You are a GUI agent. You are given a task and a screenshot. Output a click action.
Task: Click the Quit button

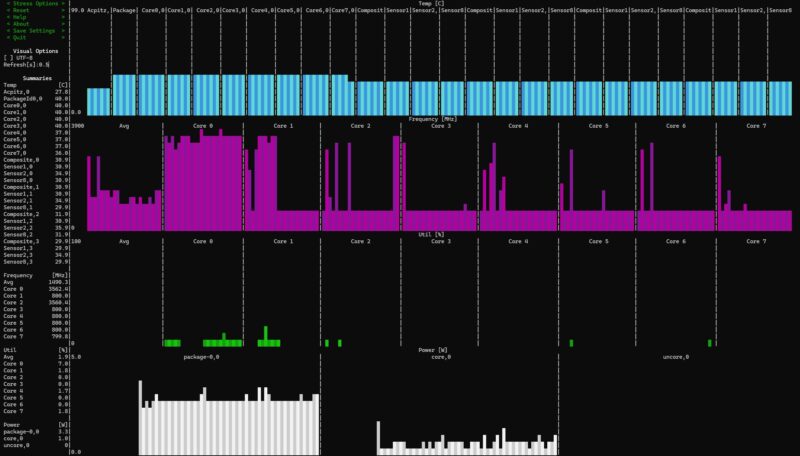(x=35, y=37)
